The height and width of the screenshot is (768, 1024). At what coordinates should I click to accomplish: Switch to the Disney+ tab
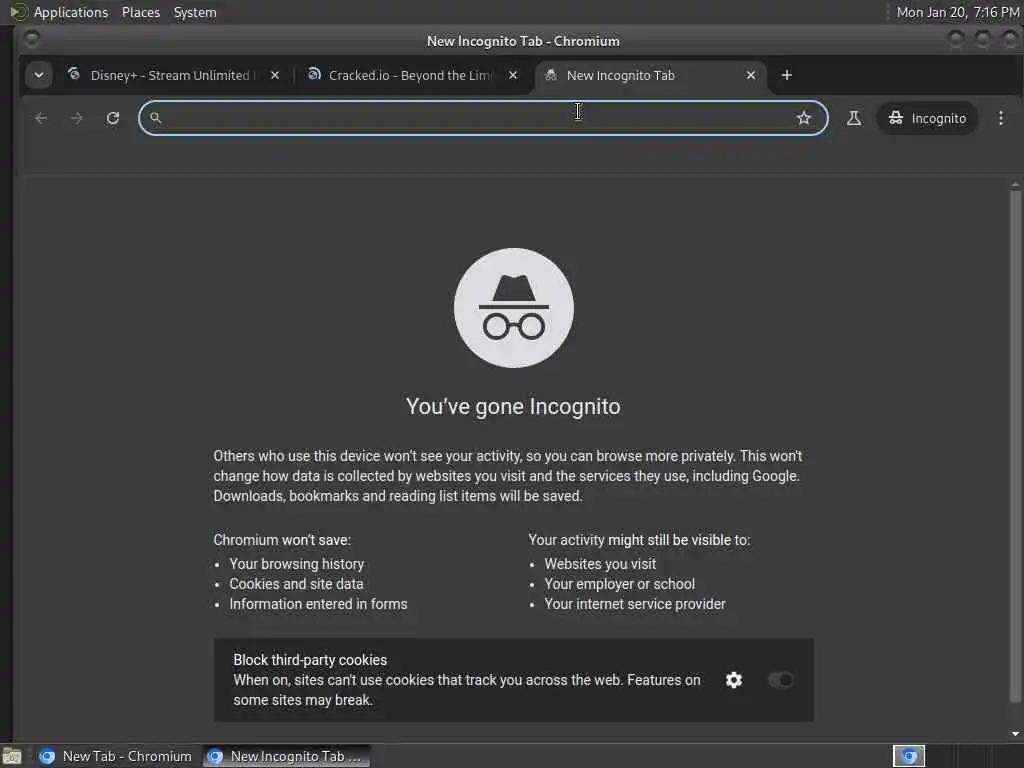(x=170, y=75)
